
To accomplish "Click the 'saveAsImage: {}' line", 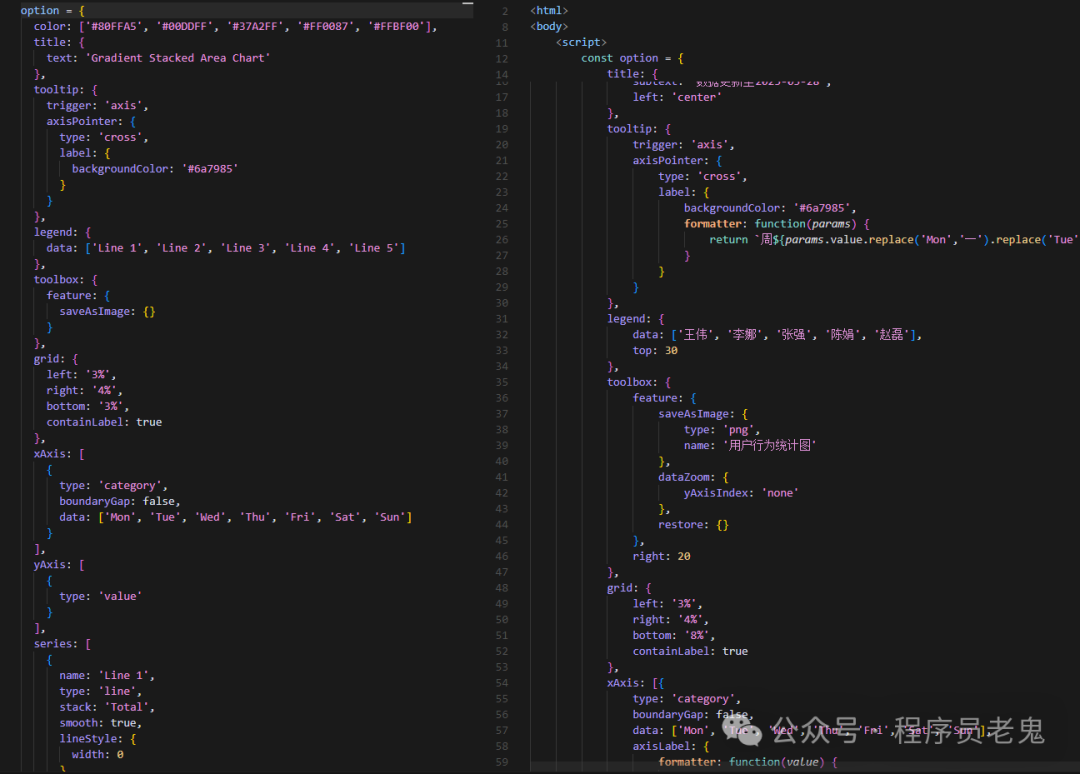I will [x=107, y=311].
